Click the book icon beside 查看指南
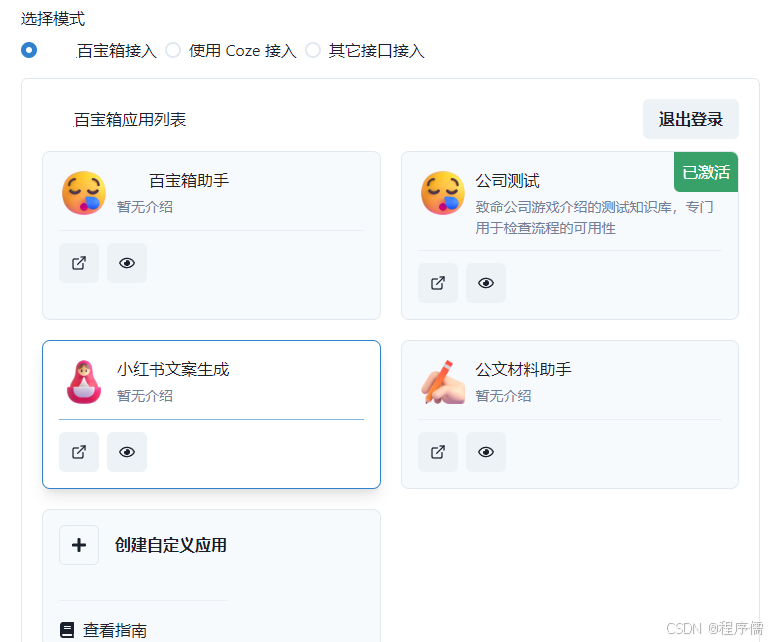Screen dimensions: 770x642 (67, 630)
